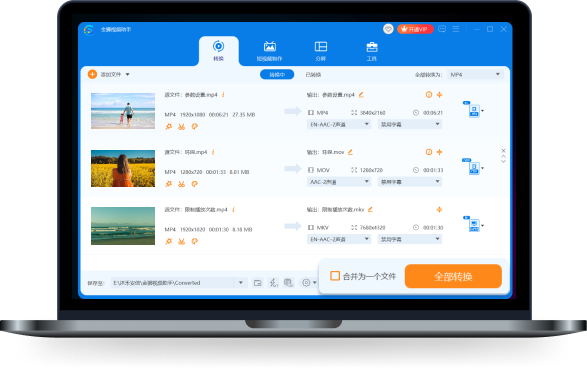Open effects wand for the 27.35 MB video
This screenshot has width=587, height=371.
(169, 127)
